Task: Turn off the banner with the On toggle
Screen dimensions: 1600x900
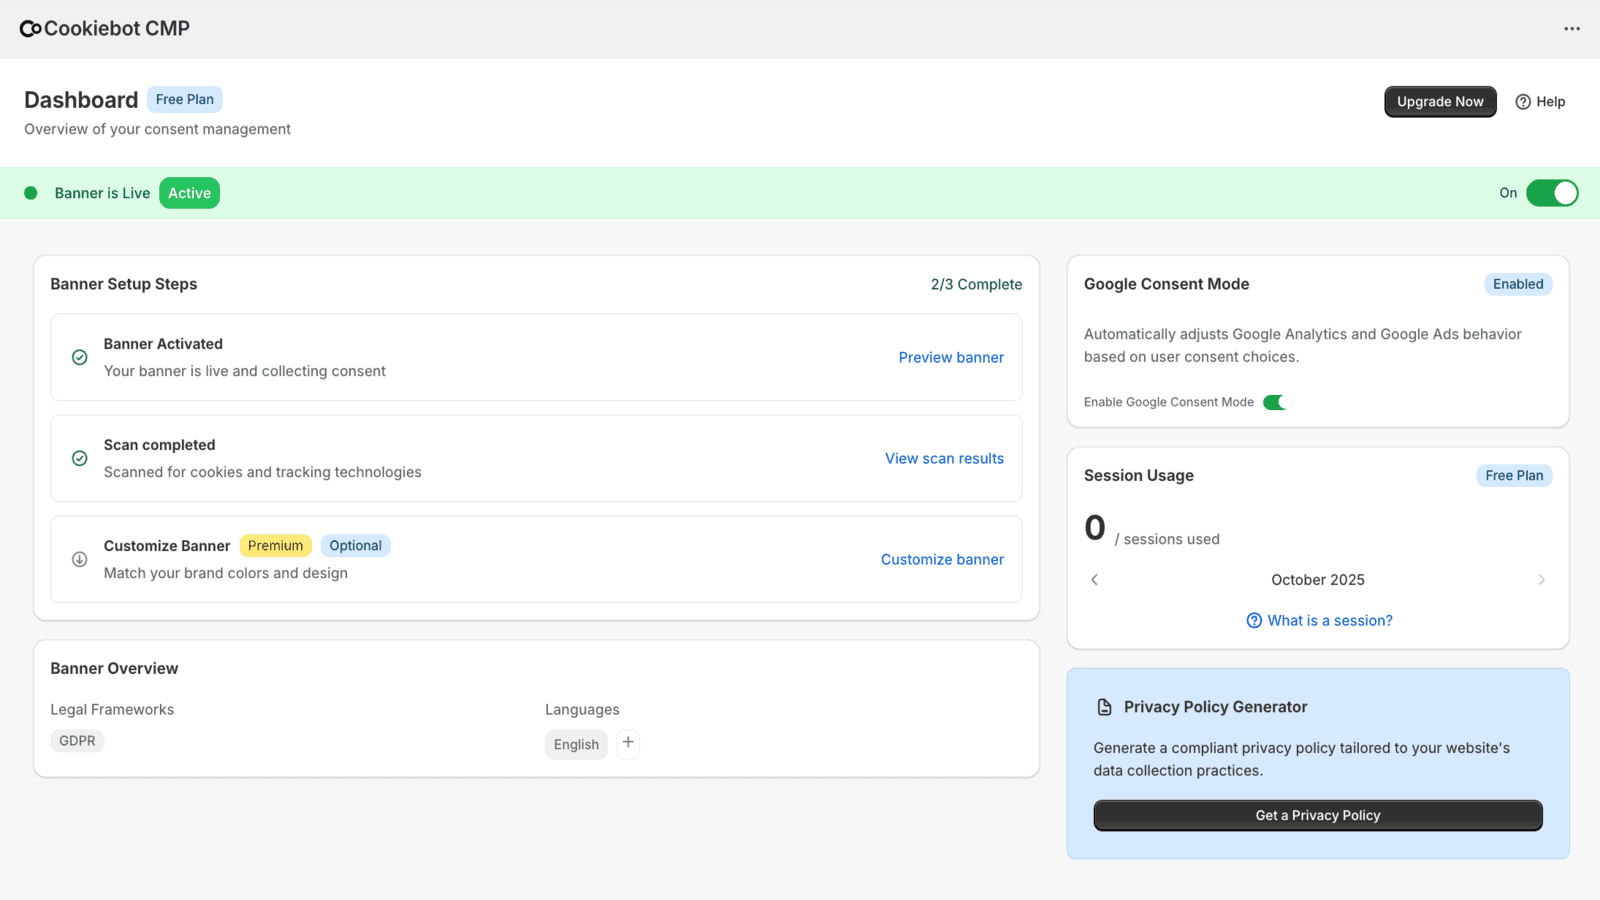Action: (1551, 192)
